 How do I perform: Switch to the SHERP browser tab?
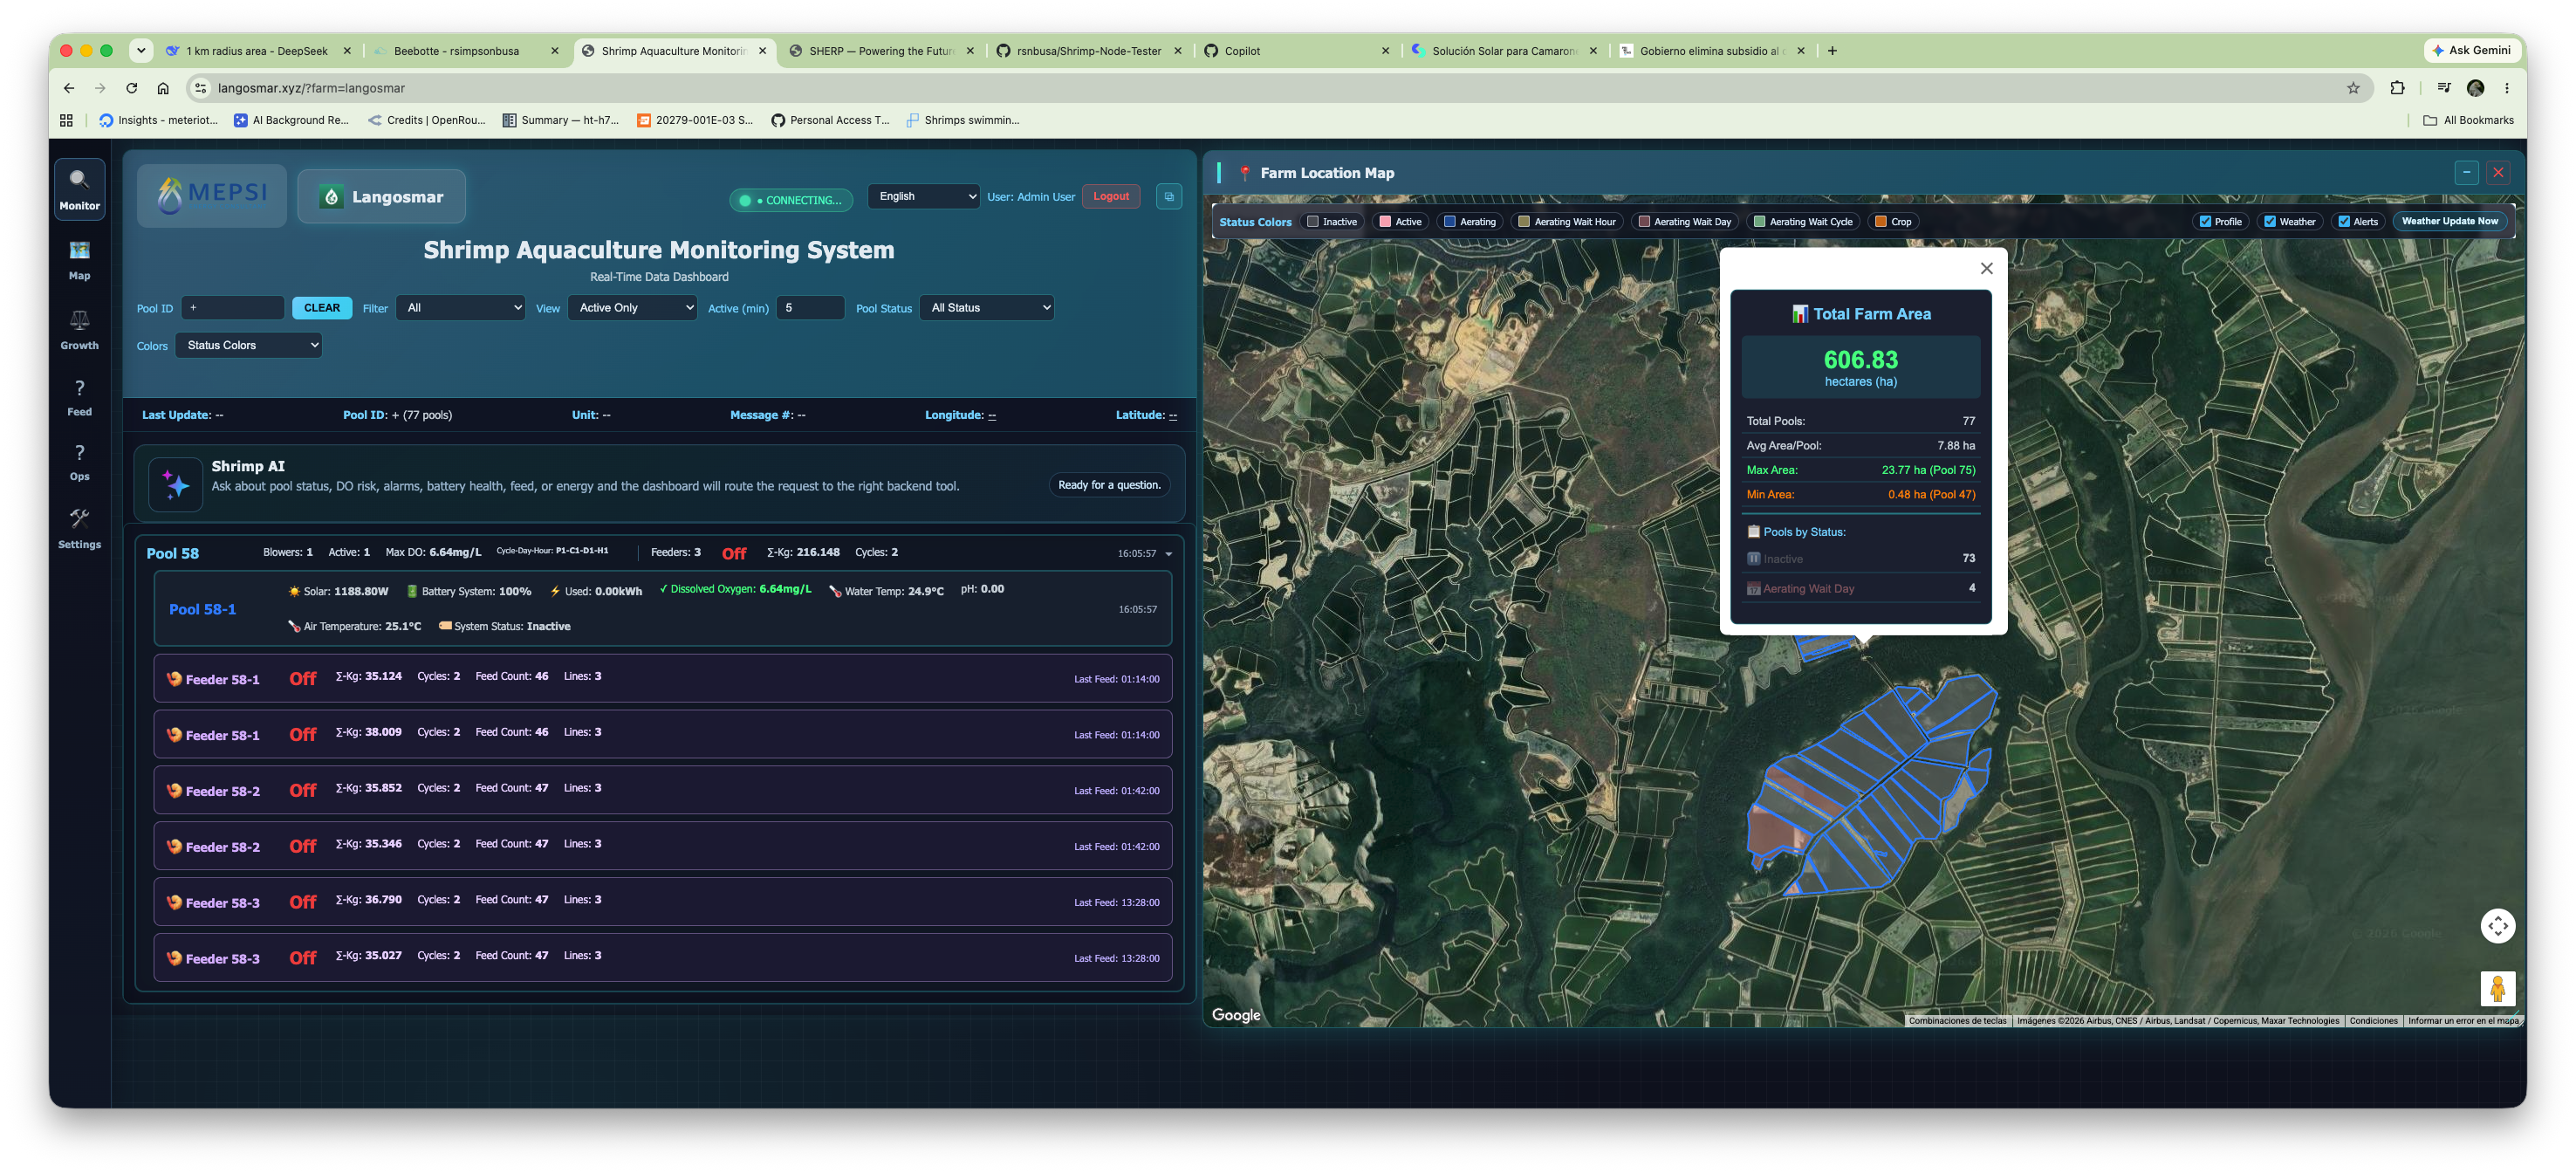tap(881, 51)
